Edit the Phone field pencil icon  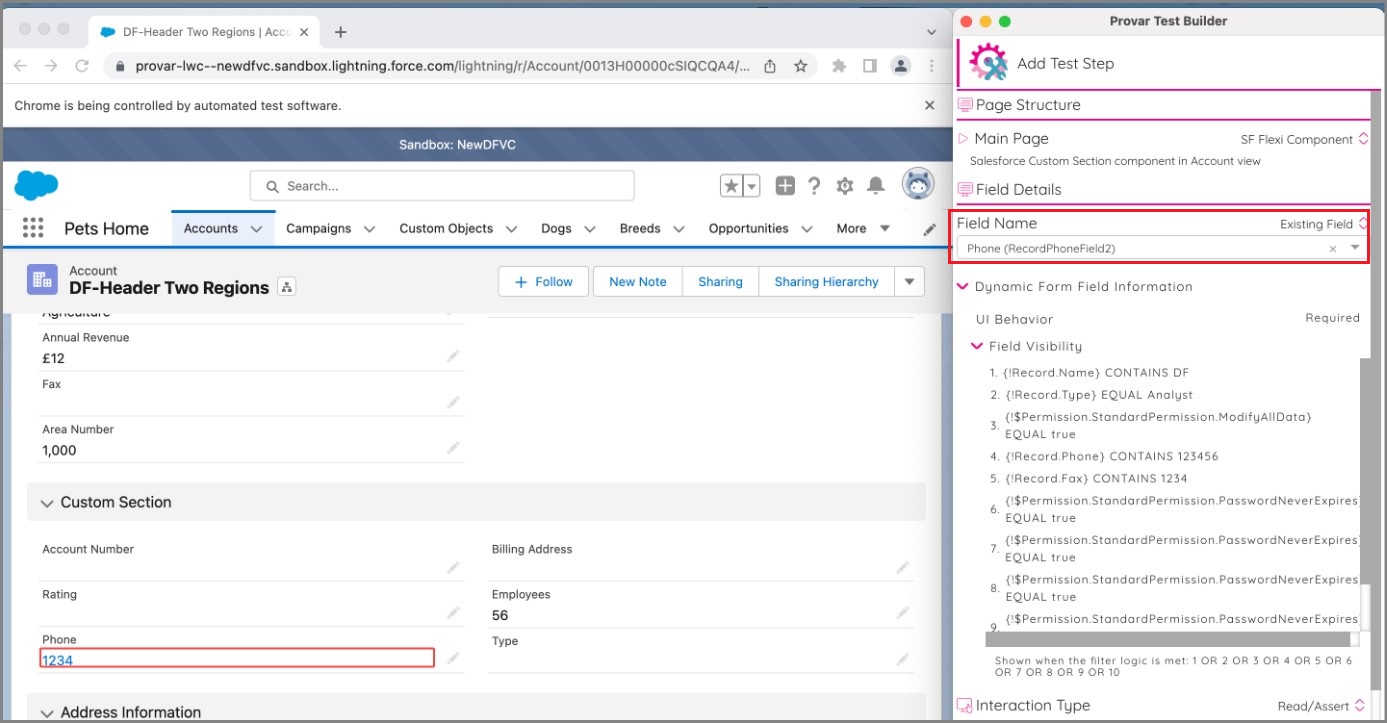point(453,658)
